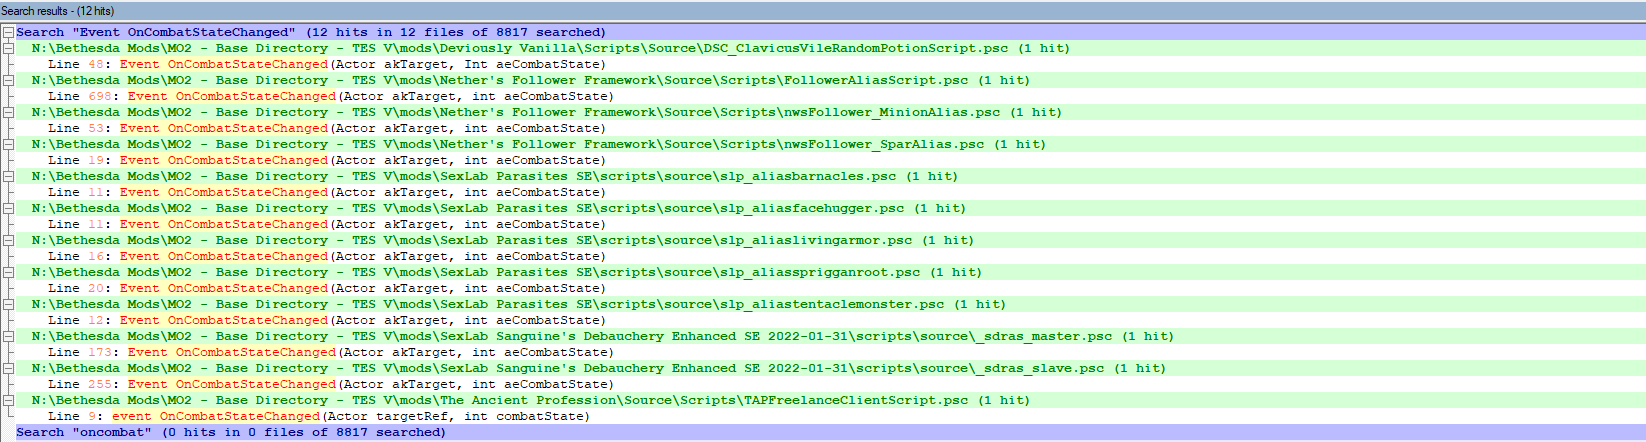1646x442 pixels.
Task: Collapse nwsFollower_MinionAlias.psc file node
Action: point(8,112)
